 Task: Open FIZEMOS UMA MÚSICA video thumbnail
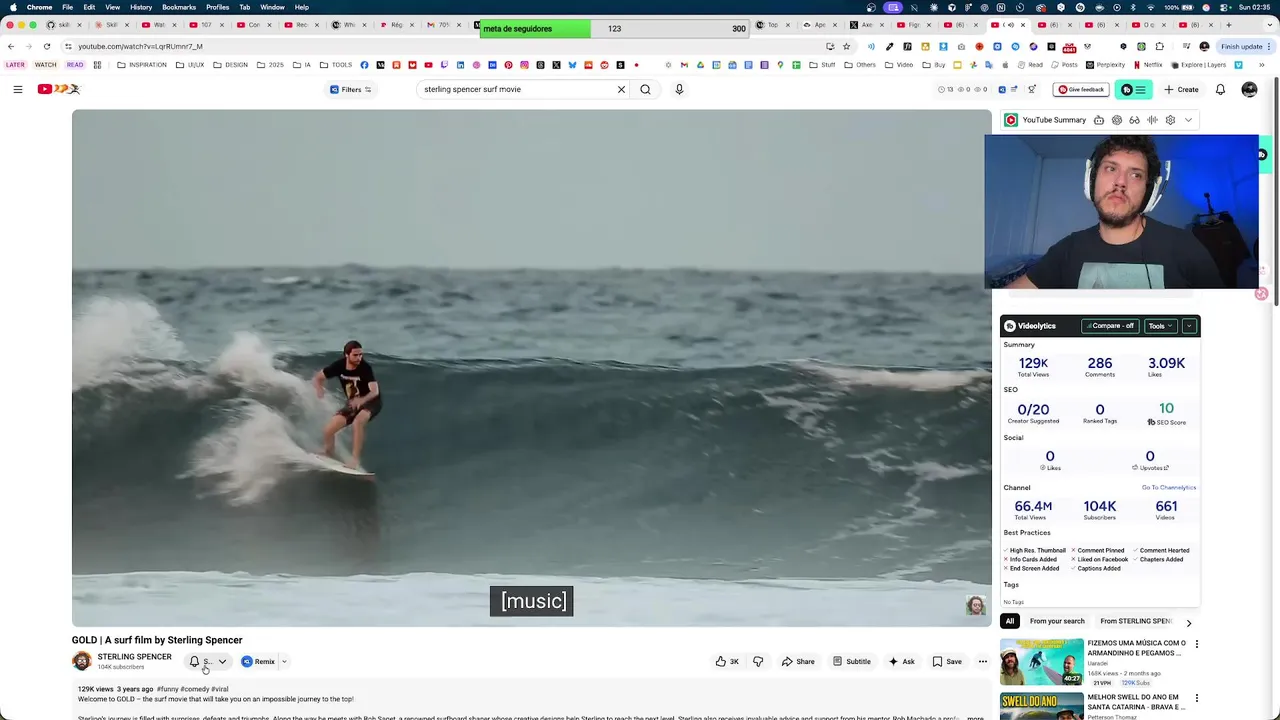coord(1041,661)
